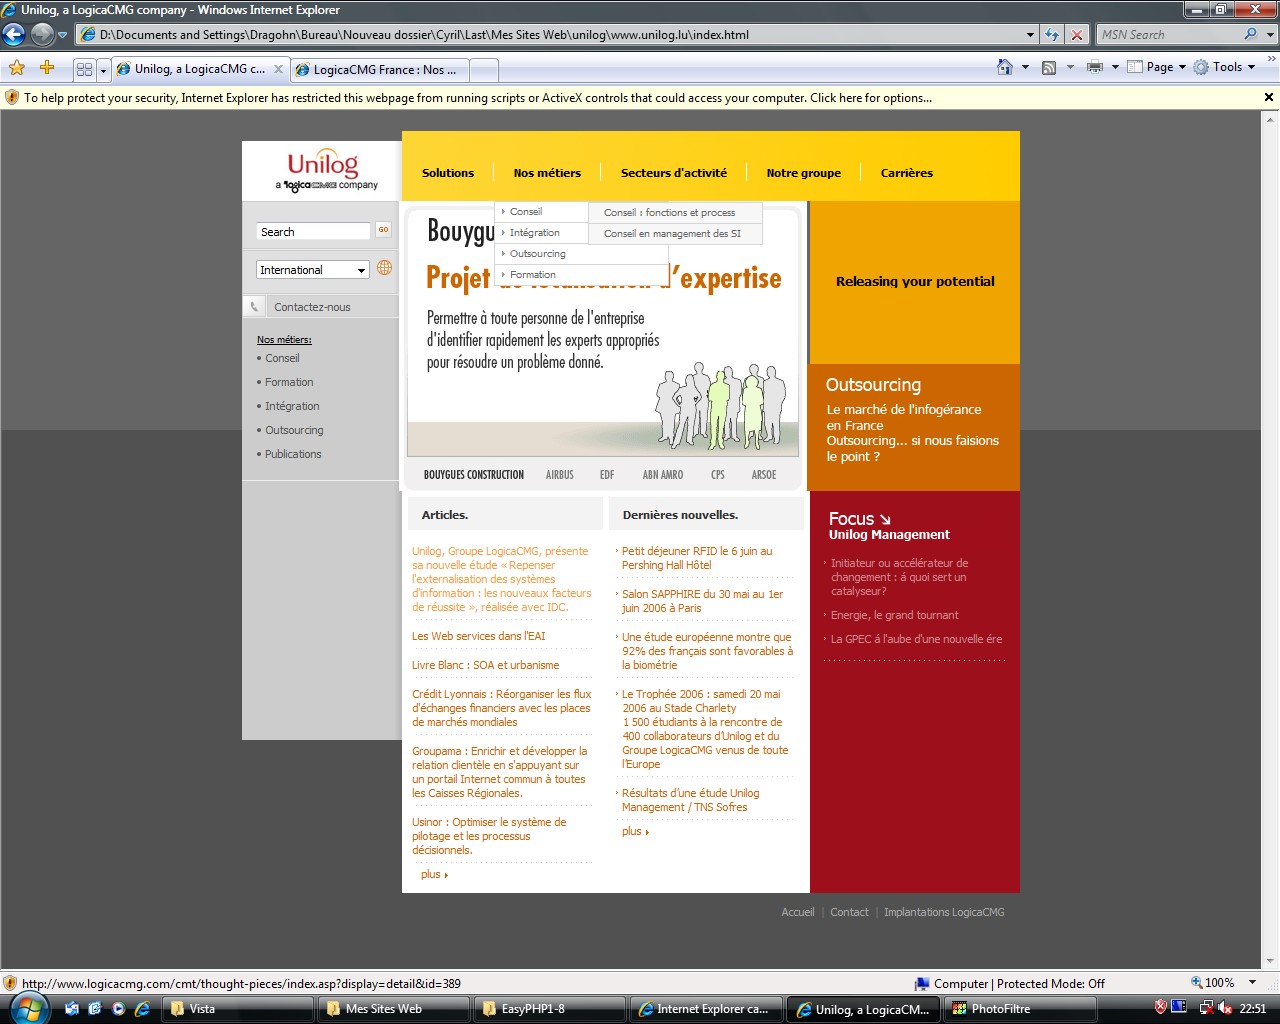Open the Page menu
This screenshot has width=1280, height=1024.
[1156, 67]
